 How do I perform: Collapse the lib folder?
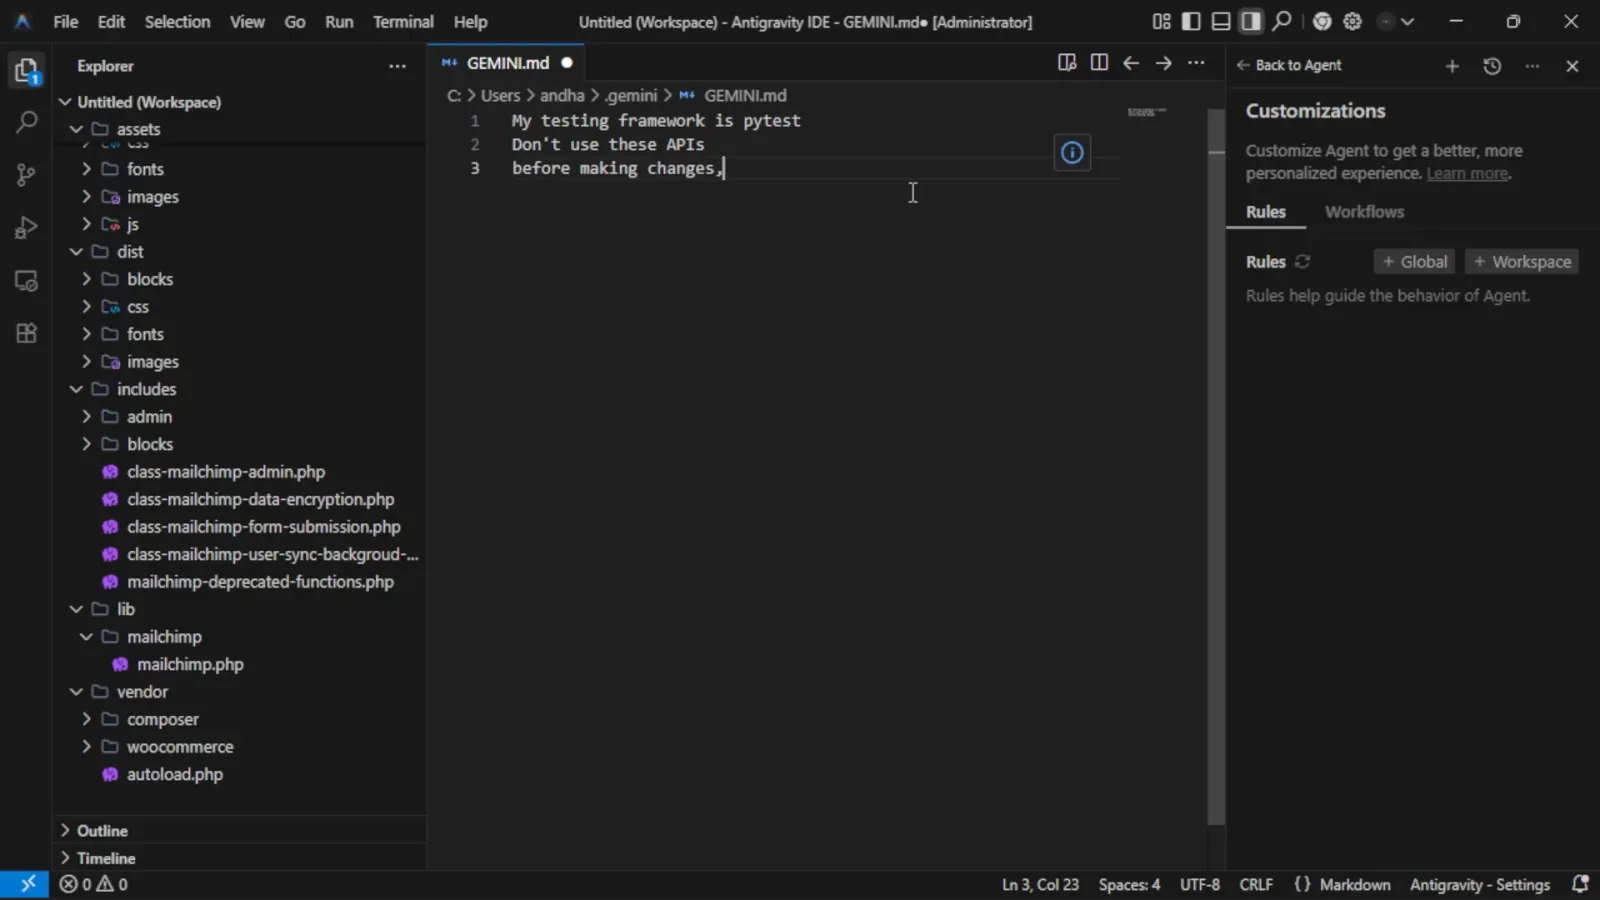[x=76, y=609]
